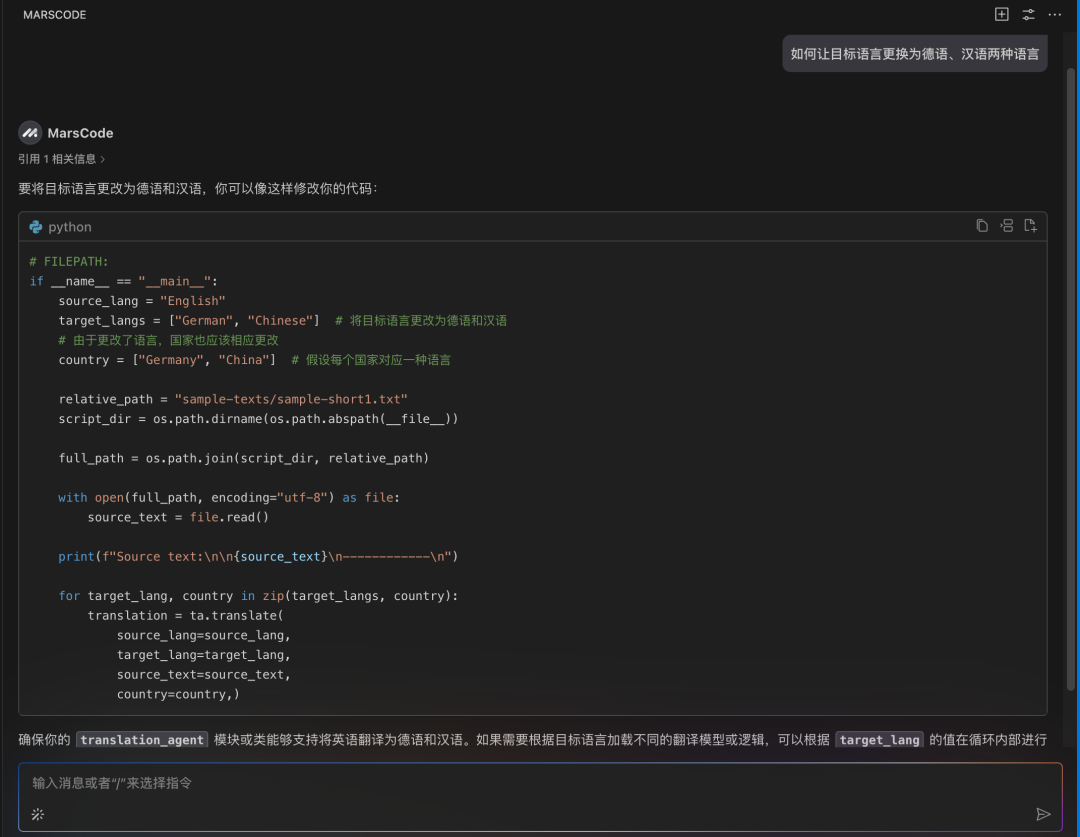1080x837 pixels.
Task: Click the user message bubble about 德语、汉语
Action: point(915,54)
